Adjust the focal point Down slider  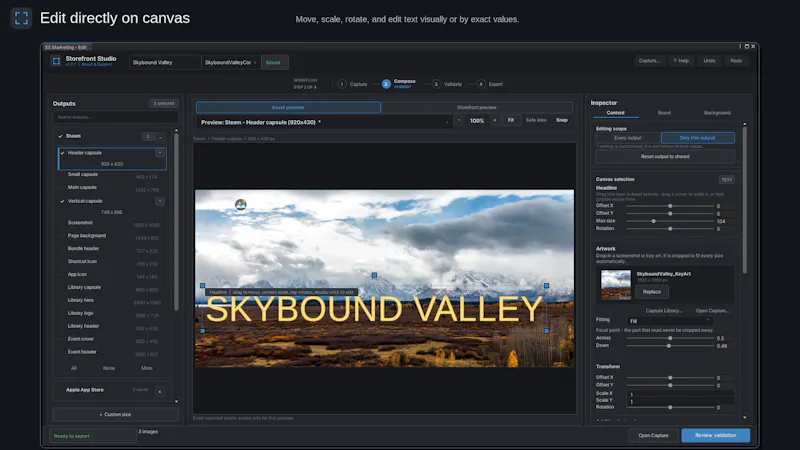[669, 346]
